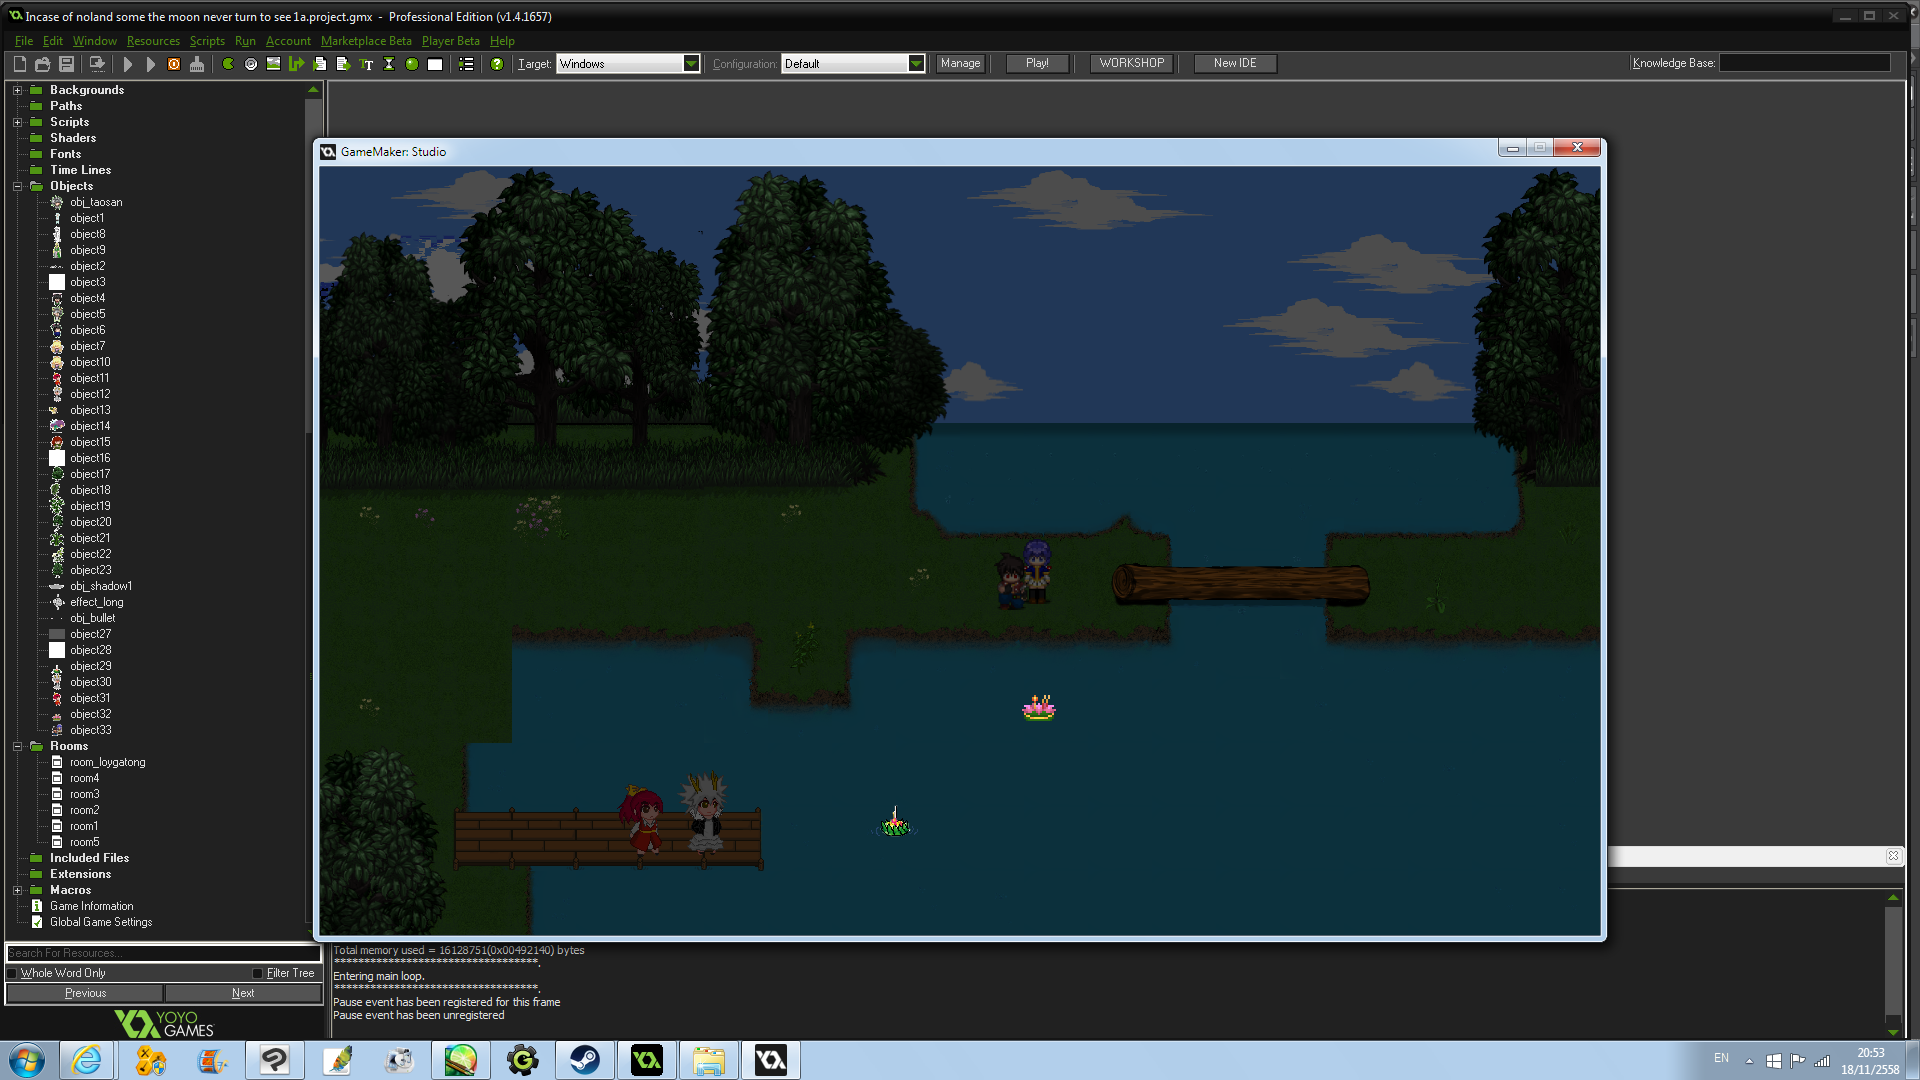Click the Next search button

pos(243,993)
